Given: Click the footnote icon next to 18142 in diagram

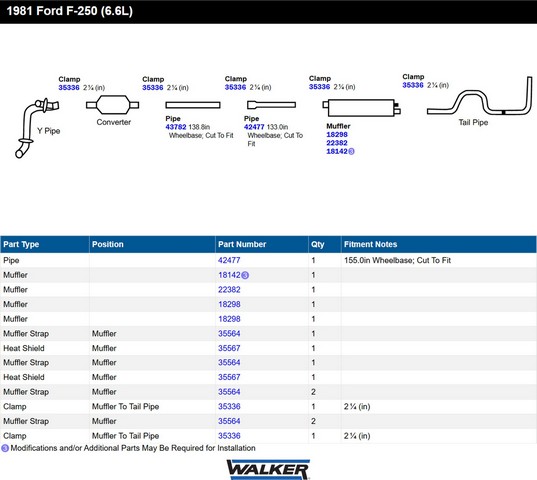Looking at the screenshot, I should point(351,151).
